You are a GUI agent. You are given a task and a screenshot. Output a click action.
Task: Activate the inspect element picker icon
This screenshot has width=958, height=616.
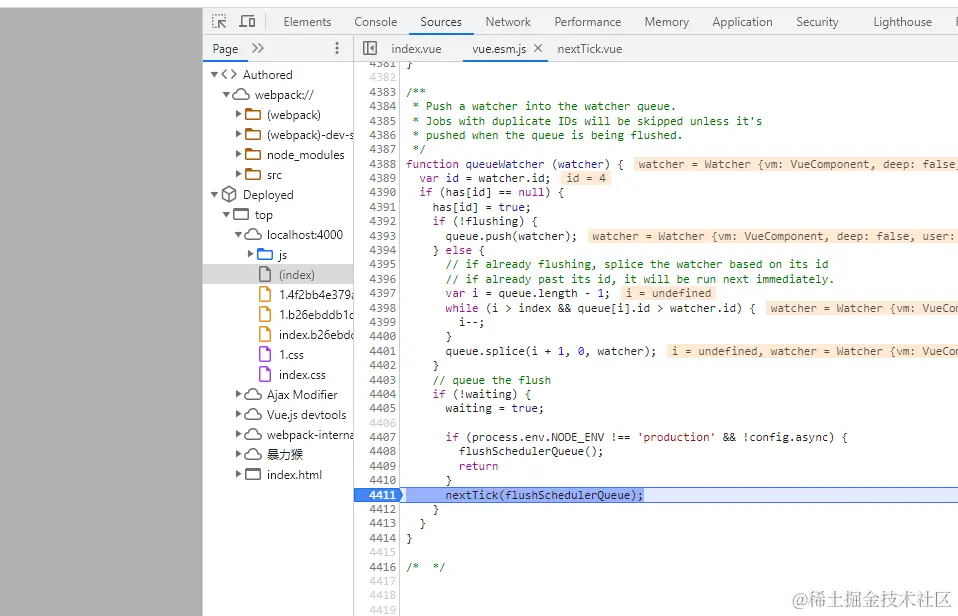point(220,21)
